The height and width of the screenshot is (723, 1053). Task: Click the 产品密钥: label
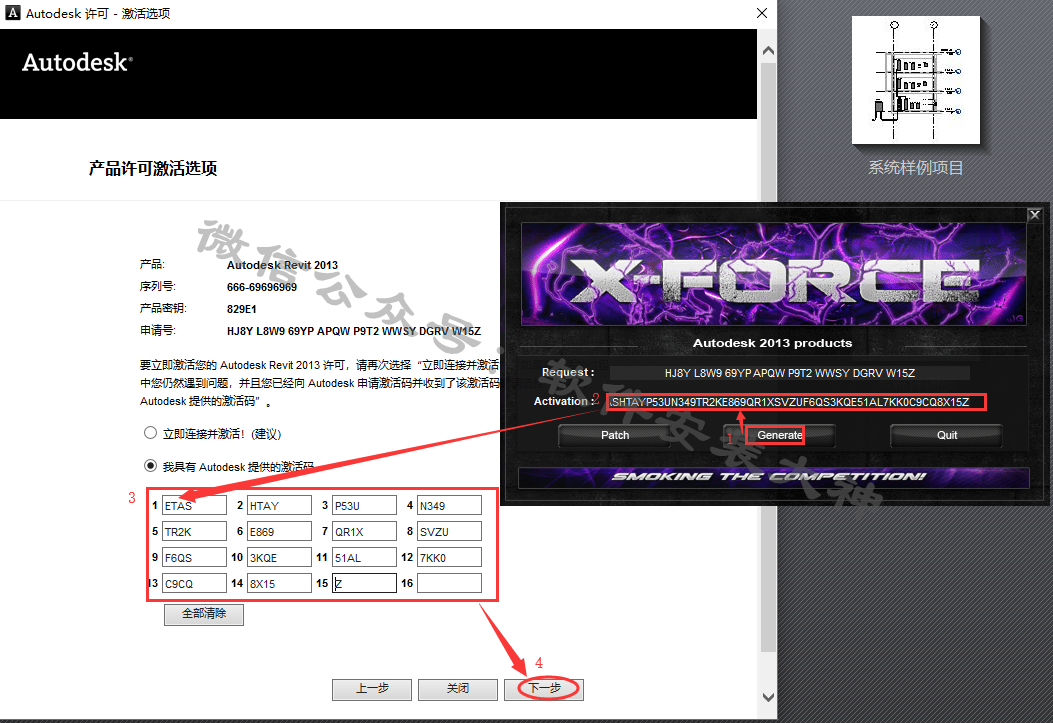click(163, 308)
